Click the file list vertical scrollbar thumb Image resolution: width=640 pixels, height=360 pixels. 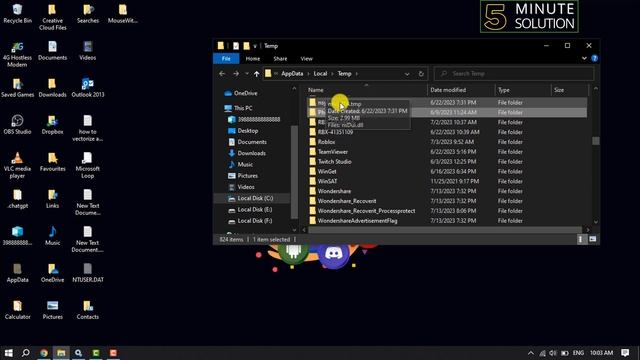coord(596,140)
